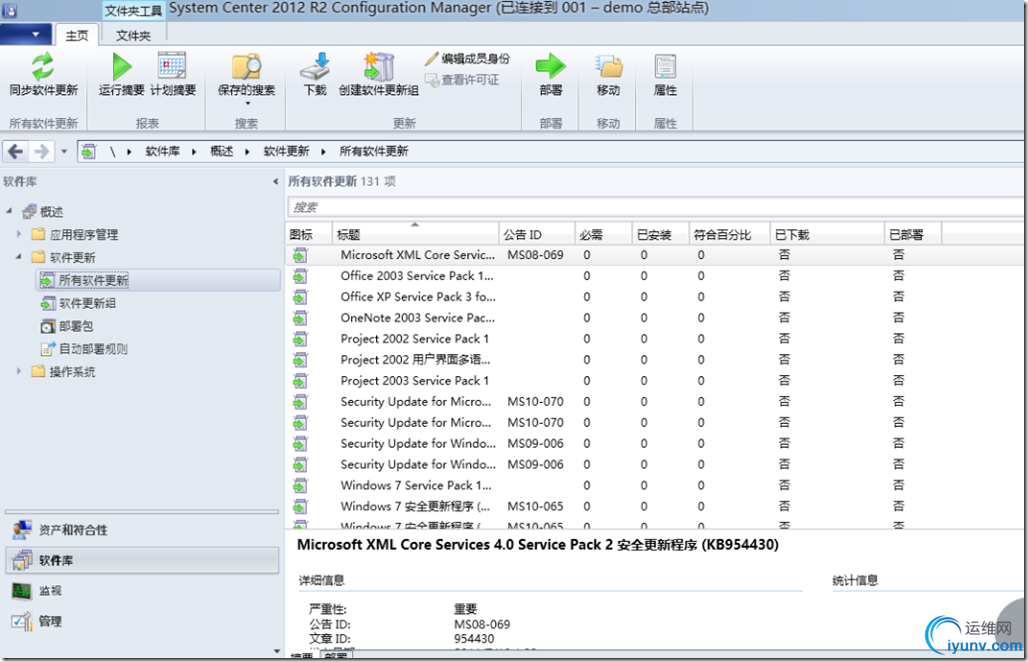Sort by the 标题 column header
This screenshot has height=662, width=1028.
[415, 234]
